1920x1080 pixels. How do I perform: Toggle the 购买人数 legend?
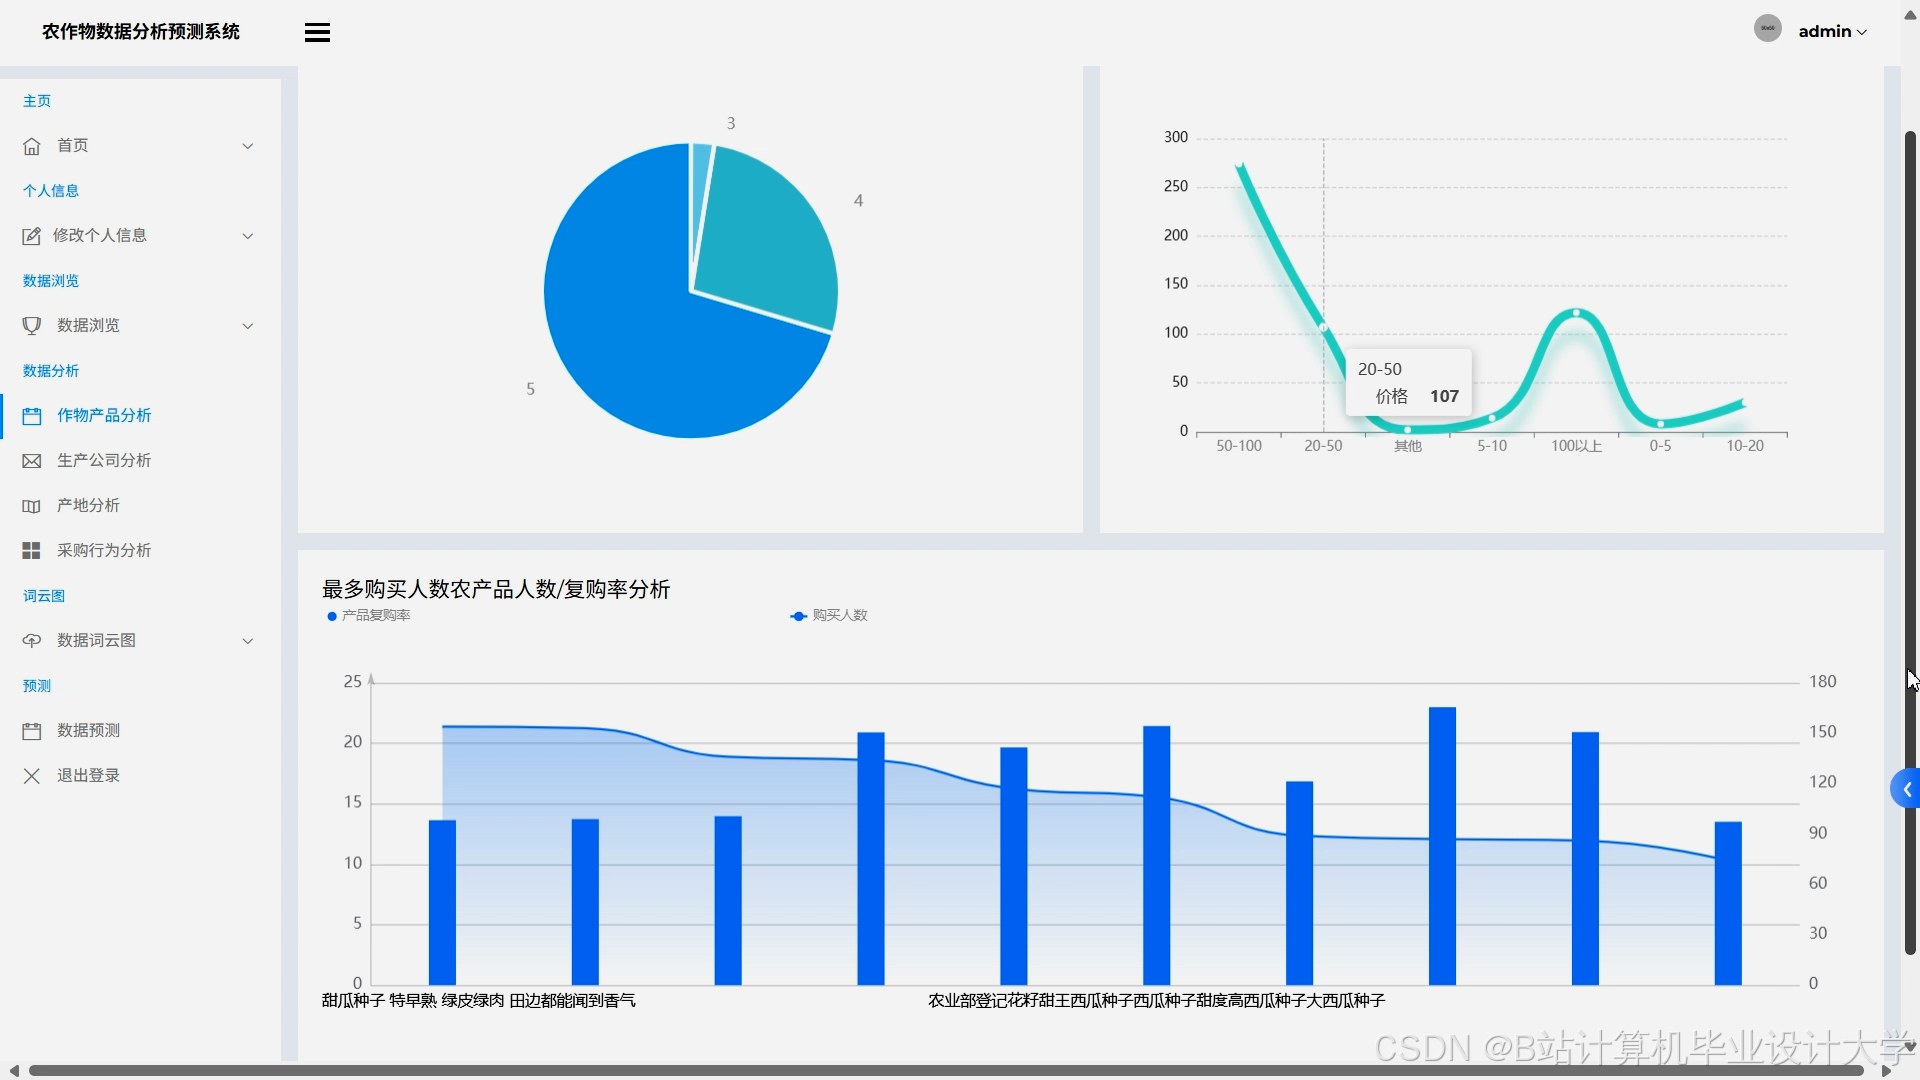click(828, 615)
